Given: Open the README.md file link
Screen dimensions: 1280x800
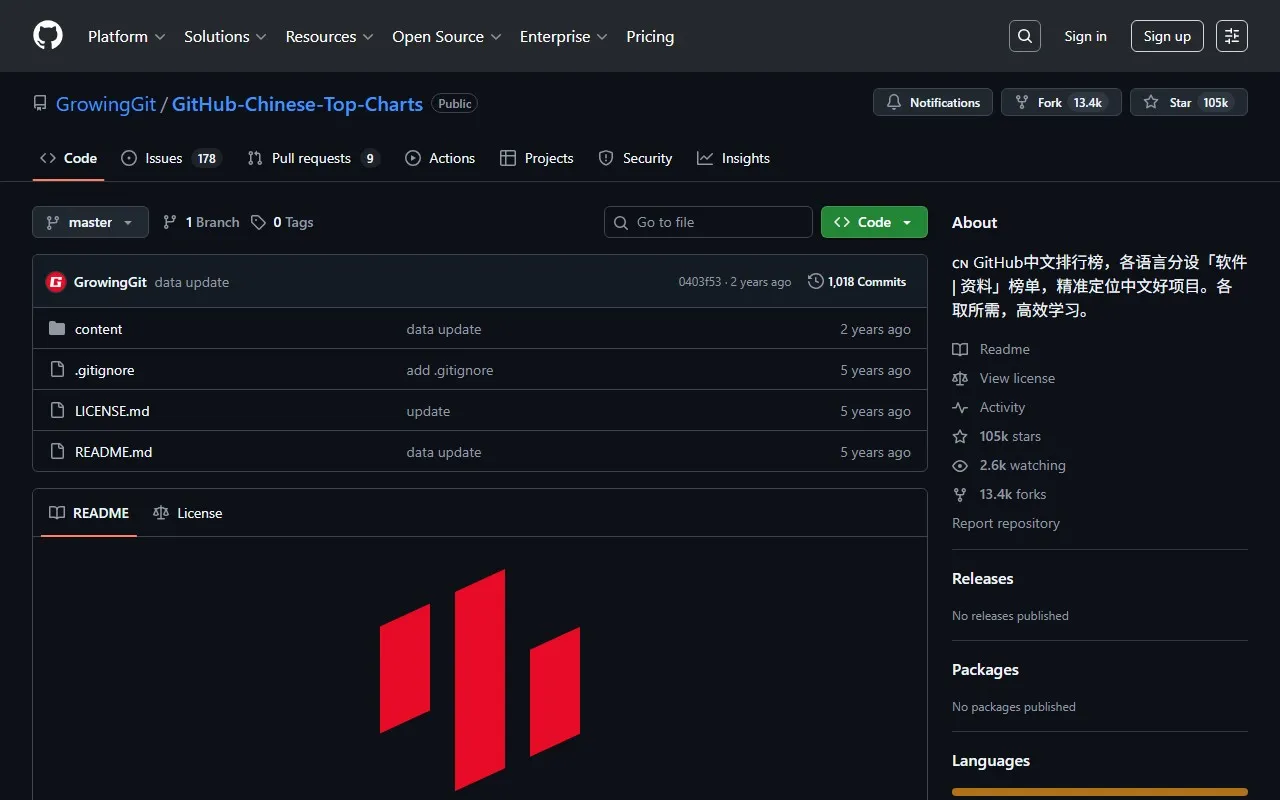Looking at the screenshot, I should pos(113,452).
